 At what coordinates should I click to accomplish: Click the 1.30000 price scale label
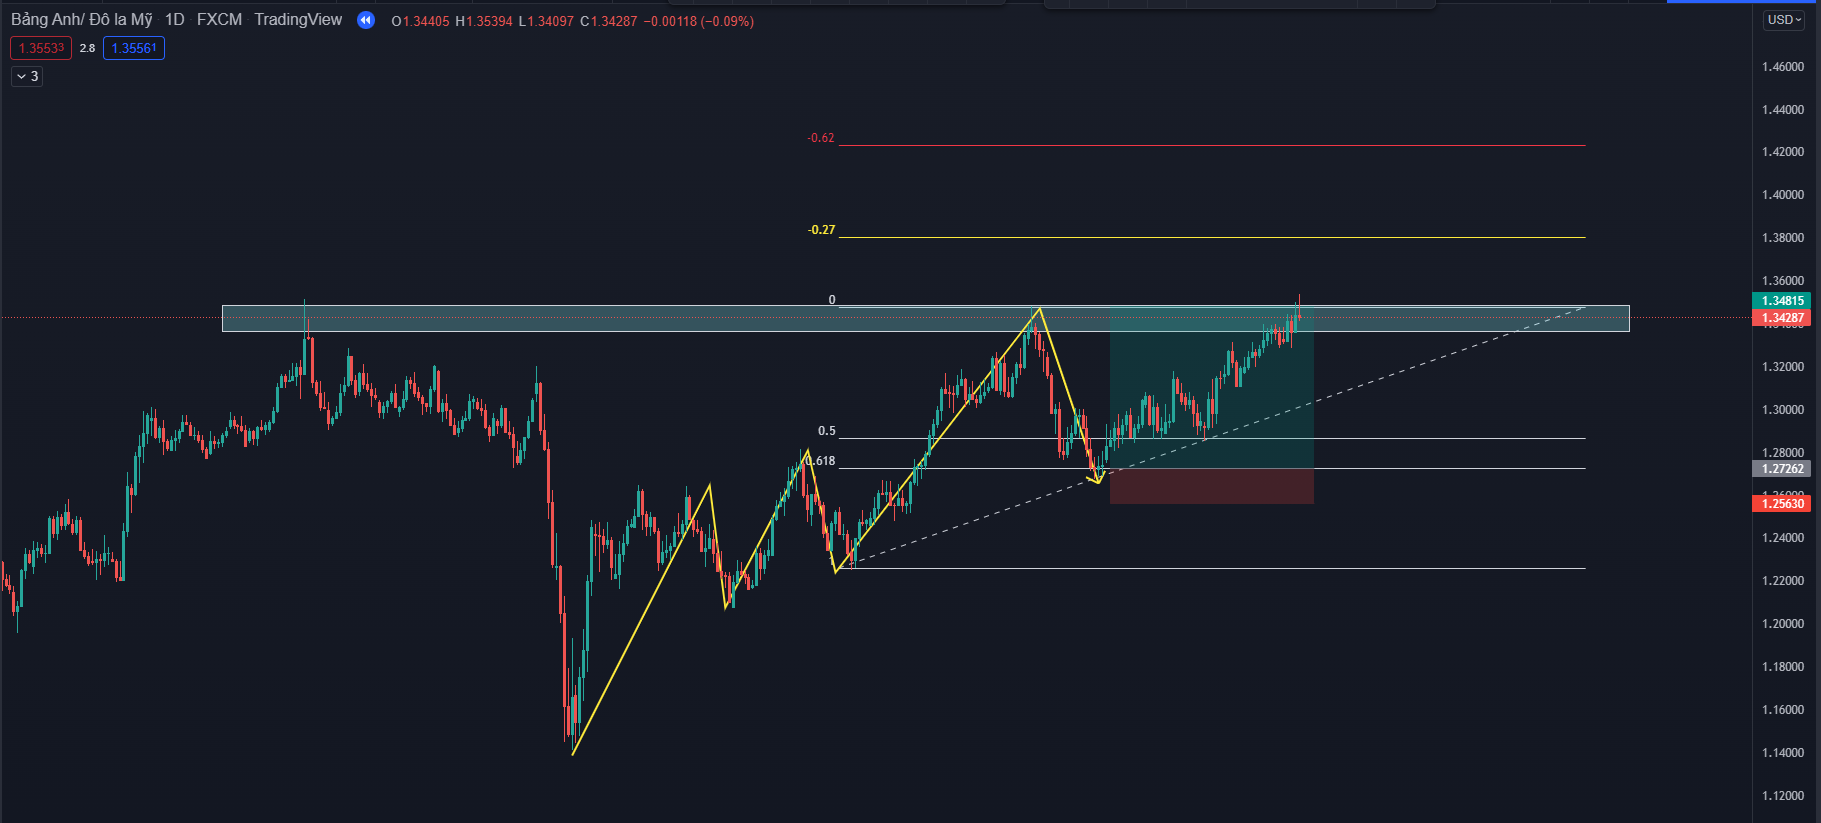1783,410
